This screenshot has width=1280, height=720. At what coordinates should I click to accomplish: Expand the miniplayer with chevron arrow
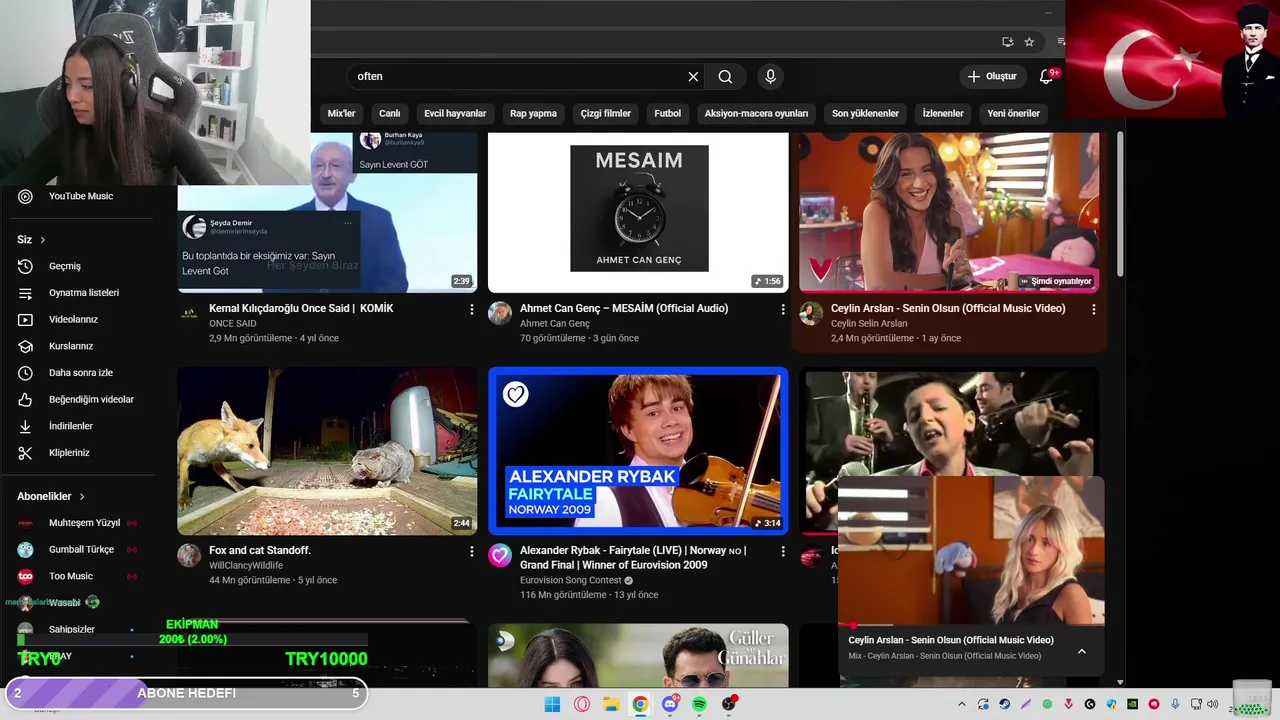coord(1081,651)
